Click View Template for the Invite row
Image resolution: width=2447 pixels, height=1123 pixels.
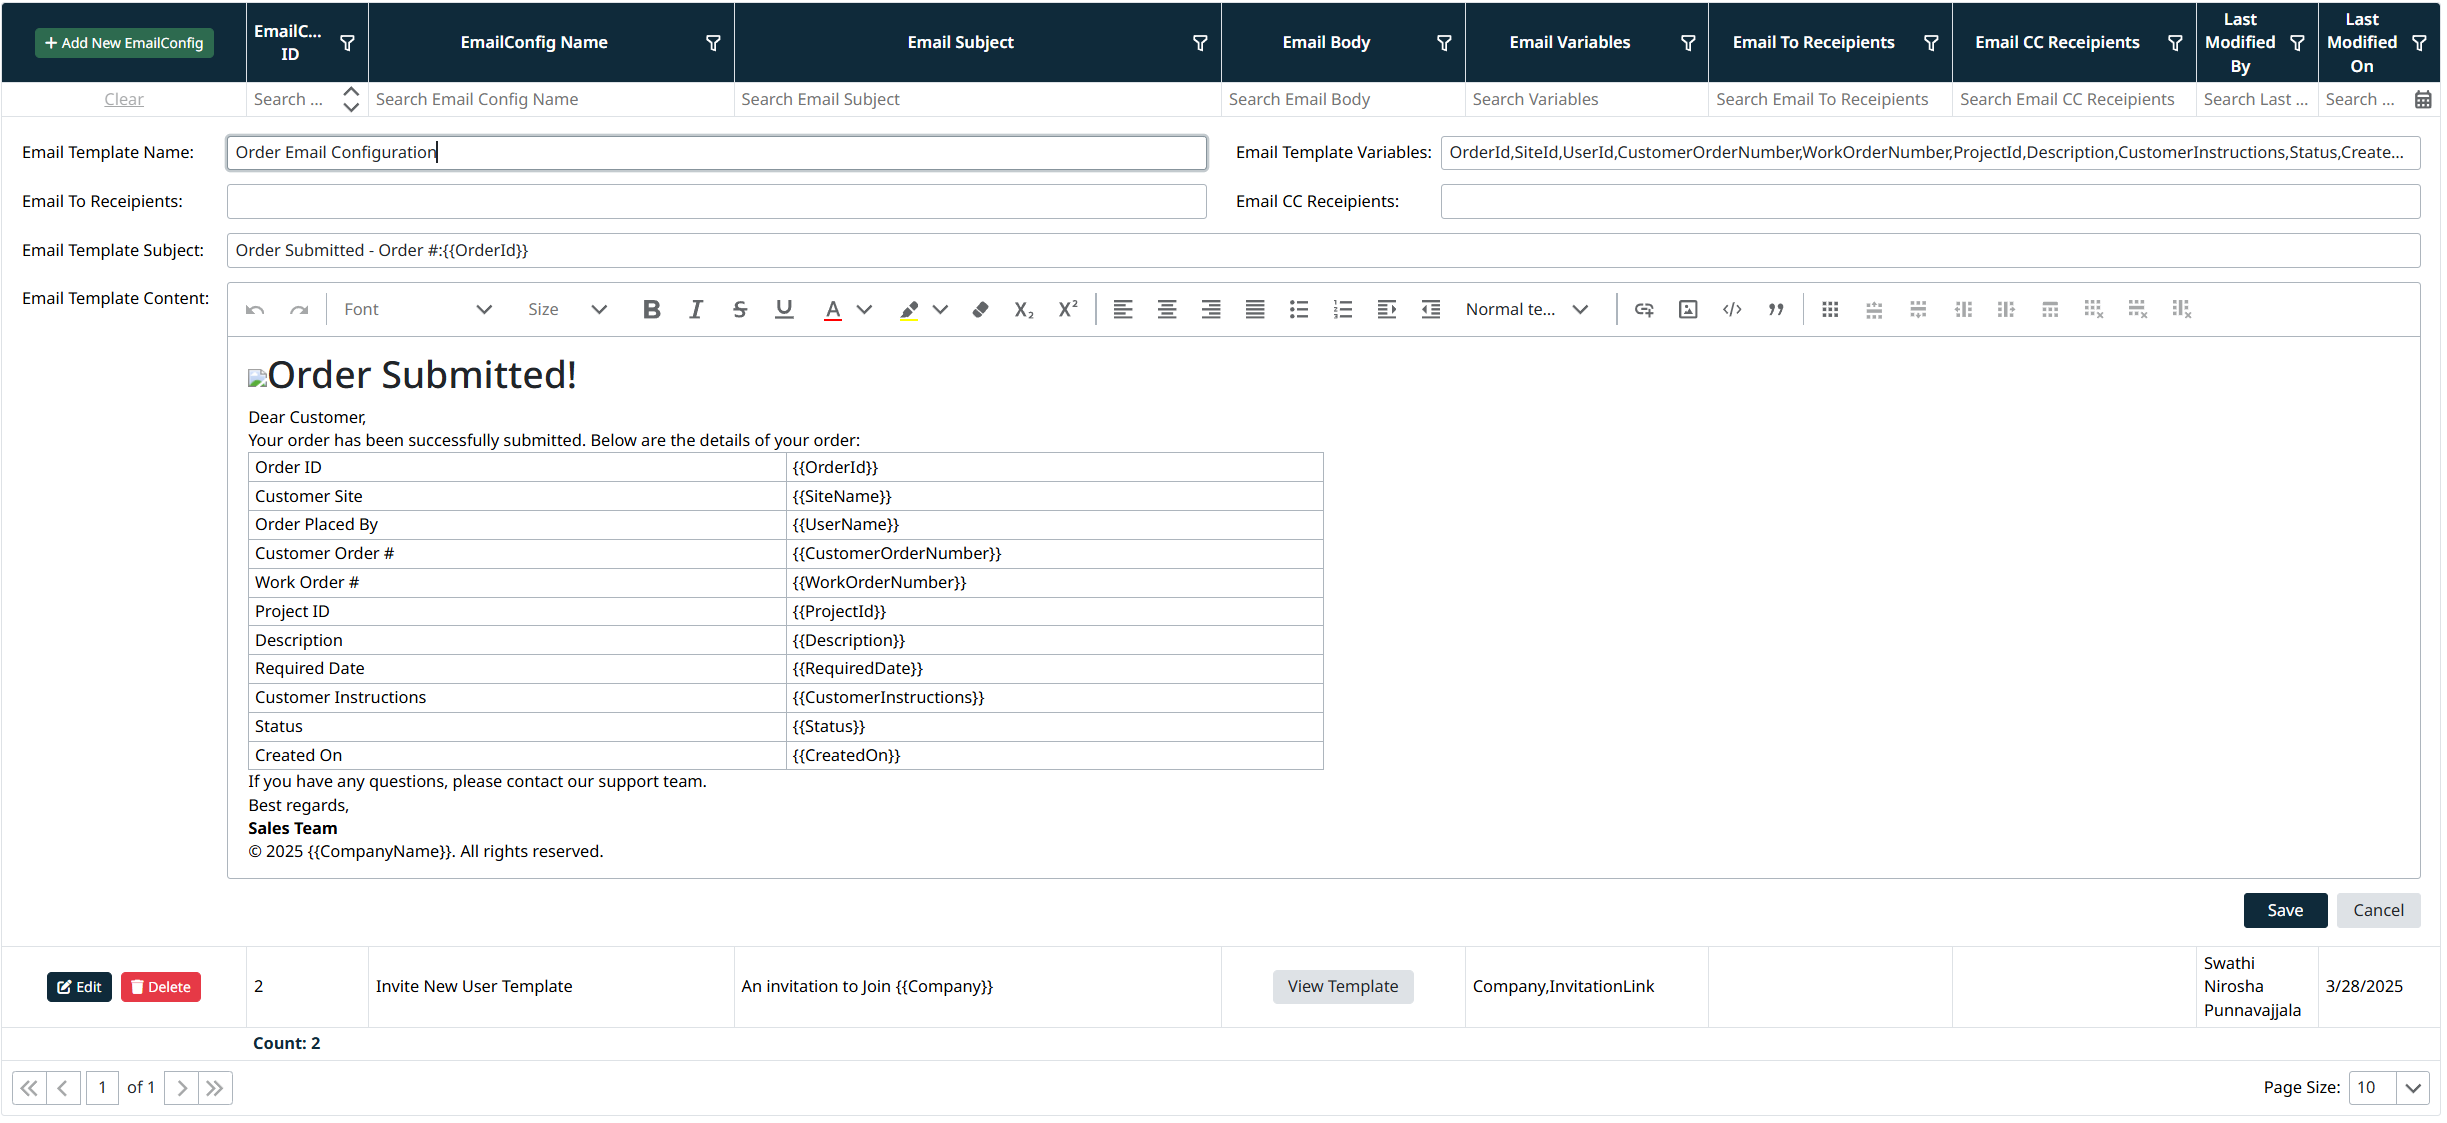(1342, 986)
